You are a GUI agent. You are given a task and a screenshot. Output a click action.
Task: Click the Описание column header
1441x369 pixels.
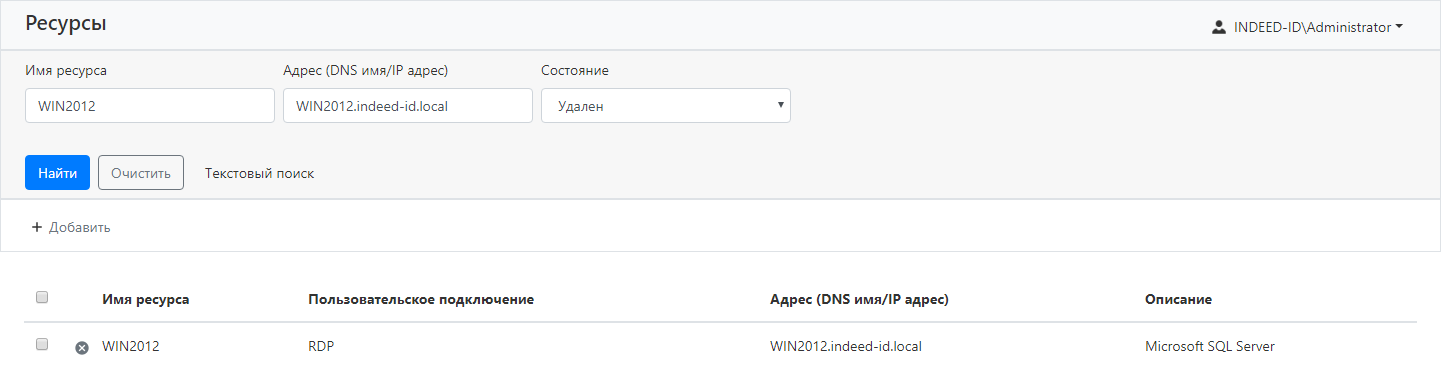pyautogui.click(x=1178, y=299)
